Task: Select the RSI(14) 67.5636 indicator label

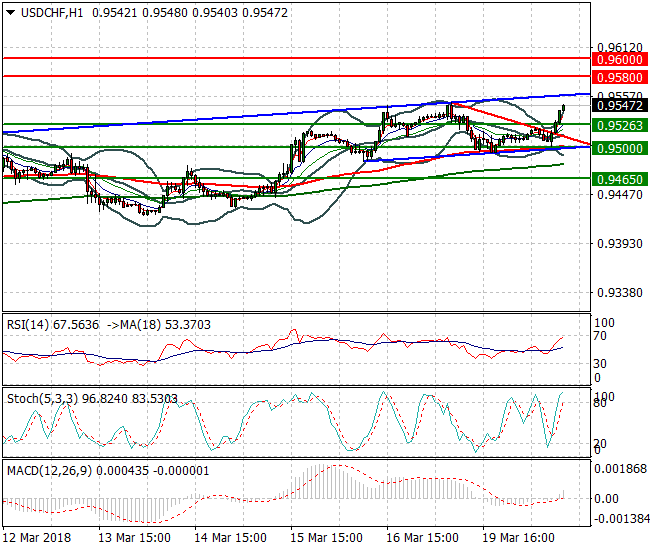Action: (x=53, y=325)
